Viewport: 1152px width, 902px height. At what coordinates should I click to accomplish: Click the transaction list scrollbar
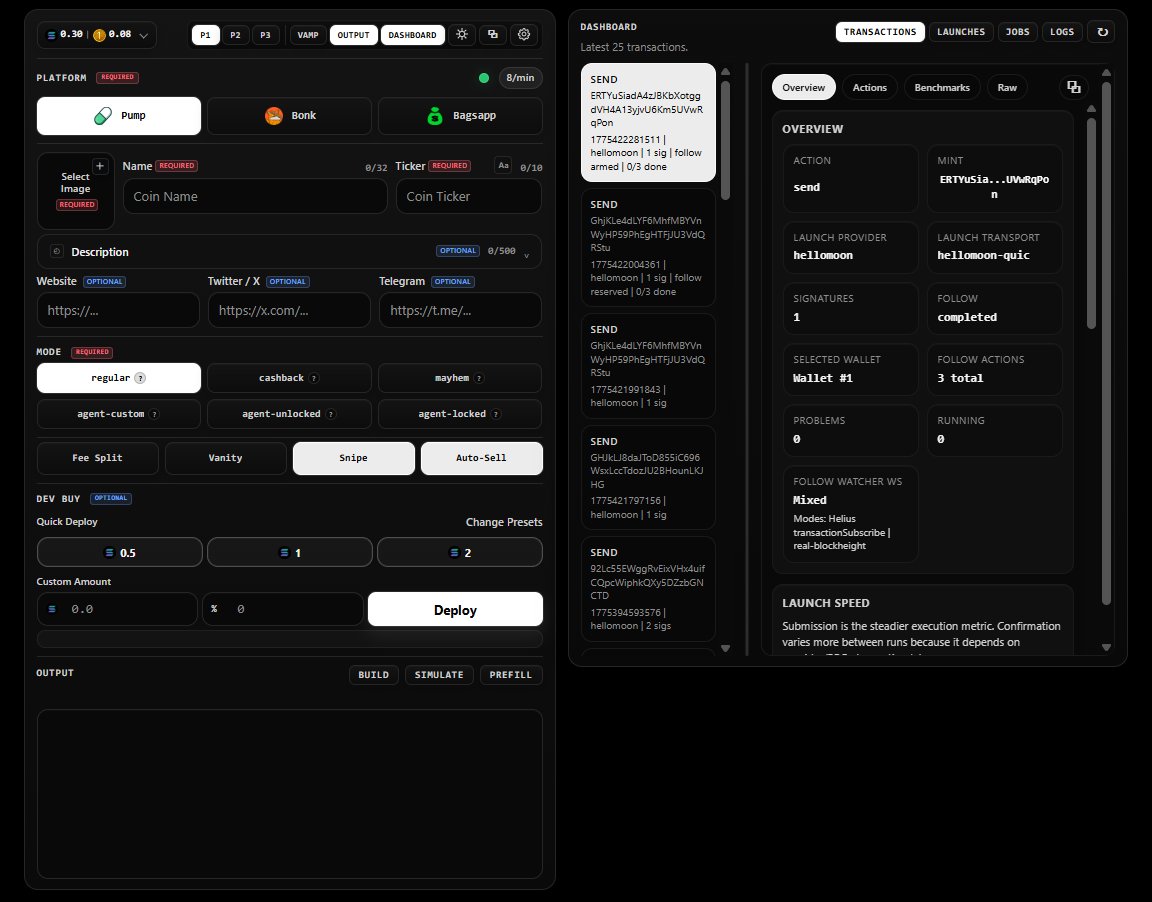click(725, 140)
